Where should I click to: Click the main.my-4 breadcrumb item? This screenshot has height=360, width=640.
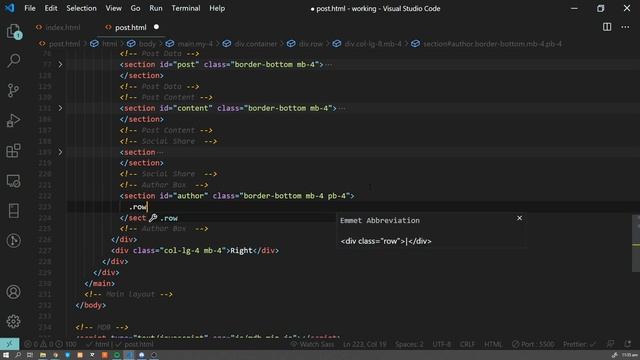click(x=195, y=44)
